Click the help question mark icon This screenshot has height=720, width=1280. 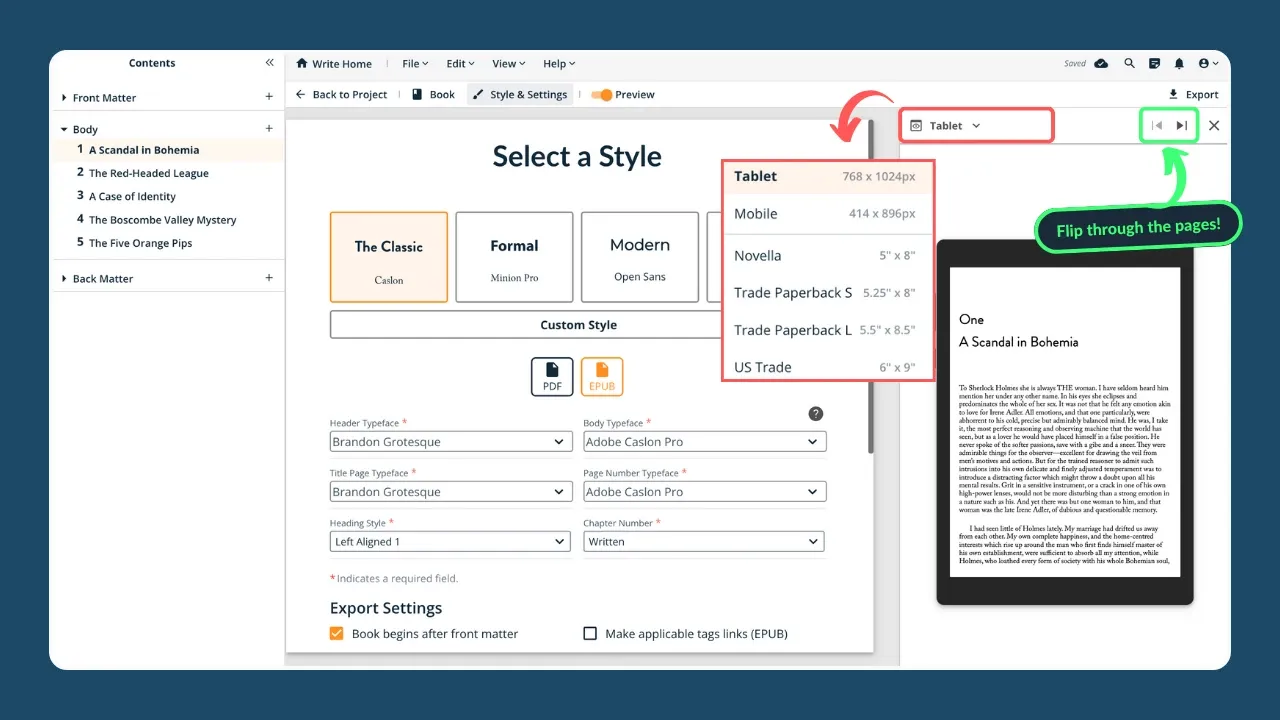[x=816, y=414]
